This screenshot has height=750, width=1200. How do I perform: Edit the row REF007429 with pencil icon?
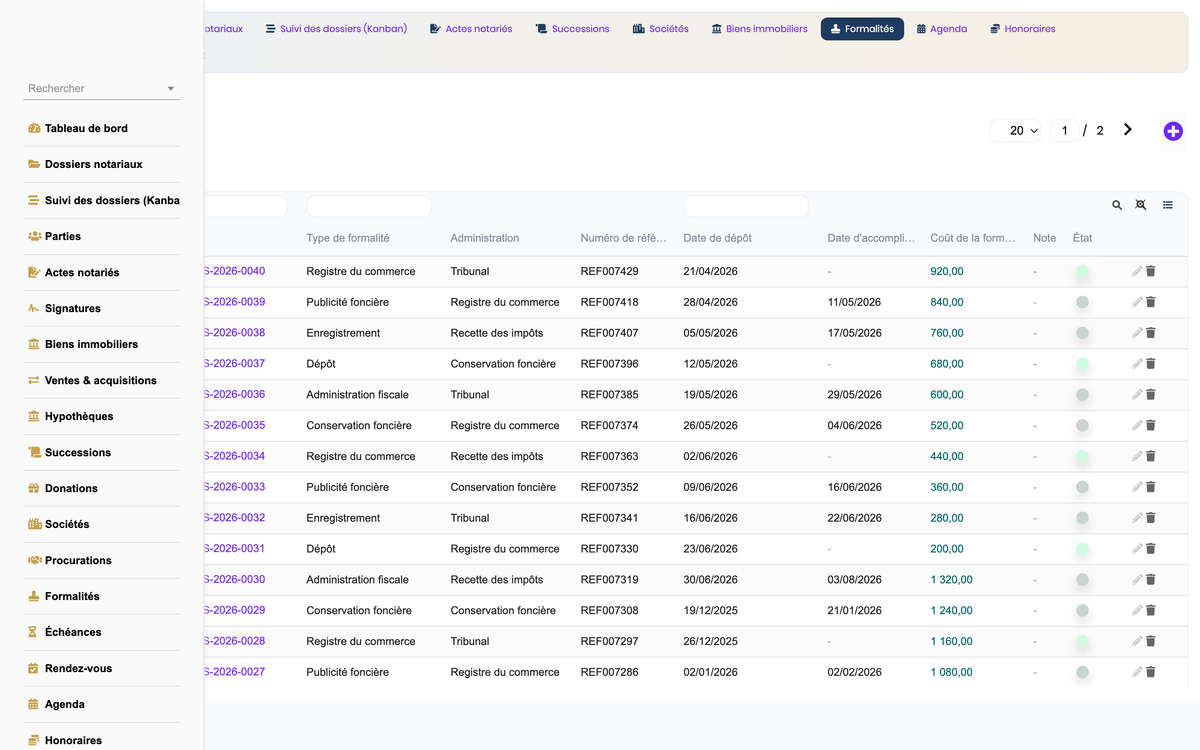click(x=1137, y=271)
